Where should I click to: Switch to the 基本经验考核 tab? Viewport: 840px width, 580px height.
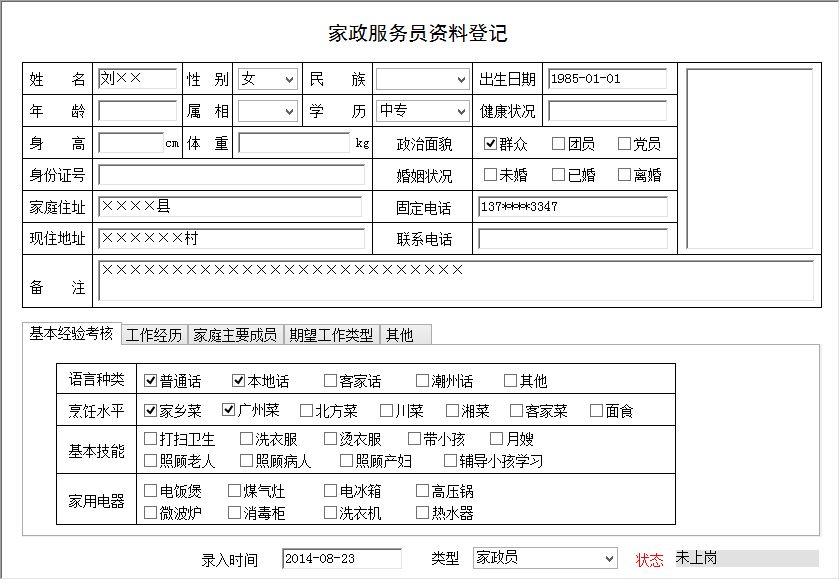pyautogui.click(x=71, y=334)
